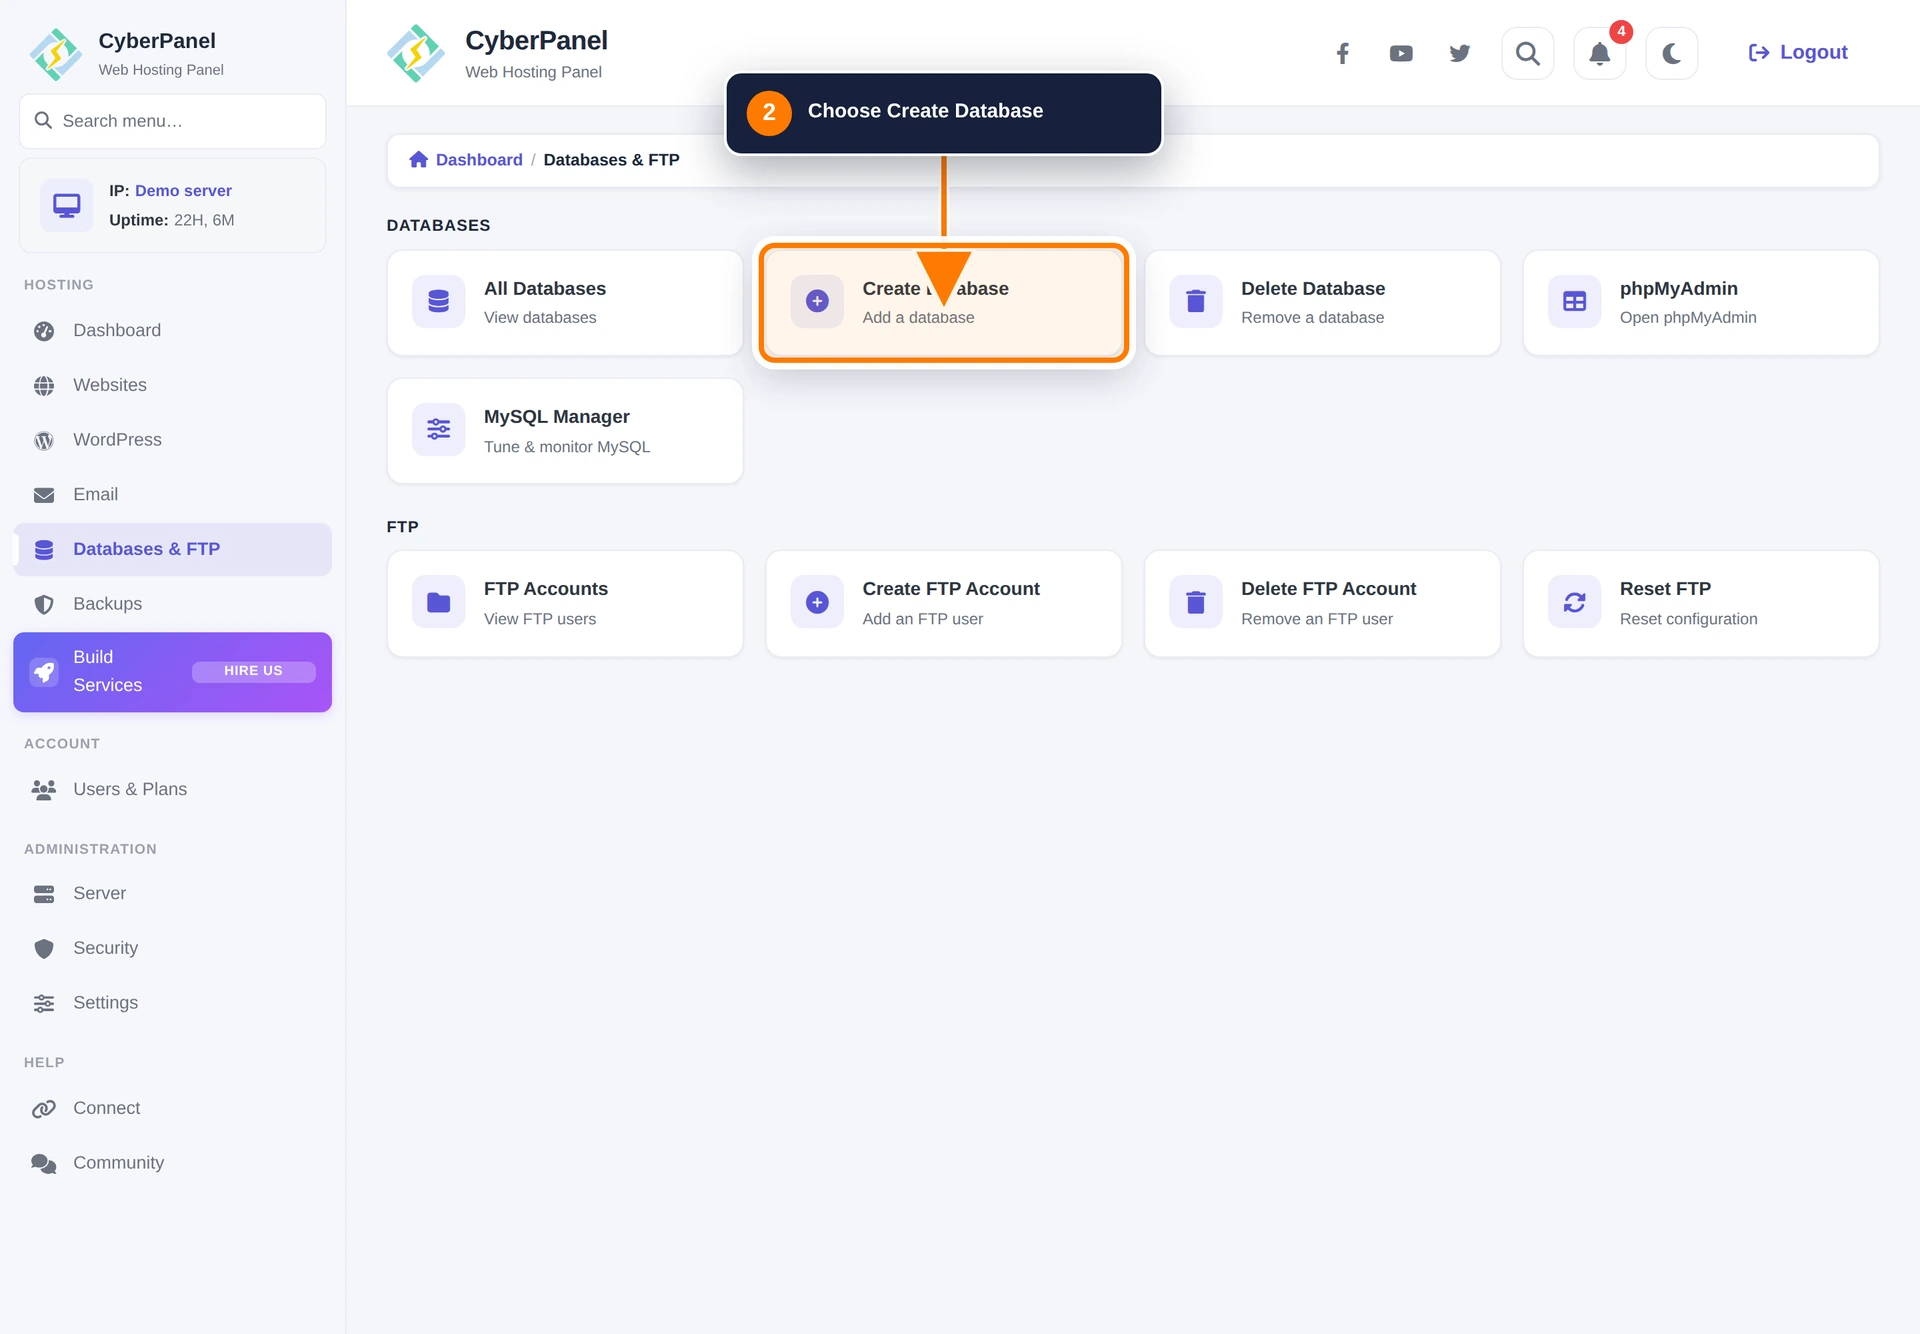
Task: Click the breadcrumb home icon
Action: click(419, 160)
